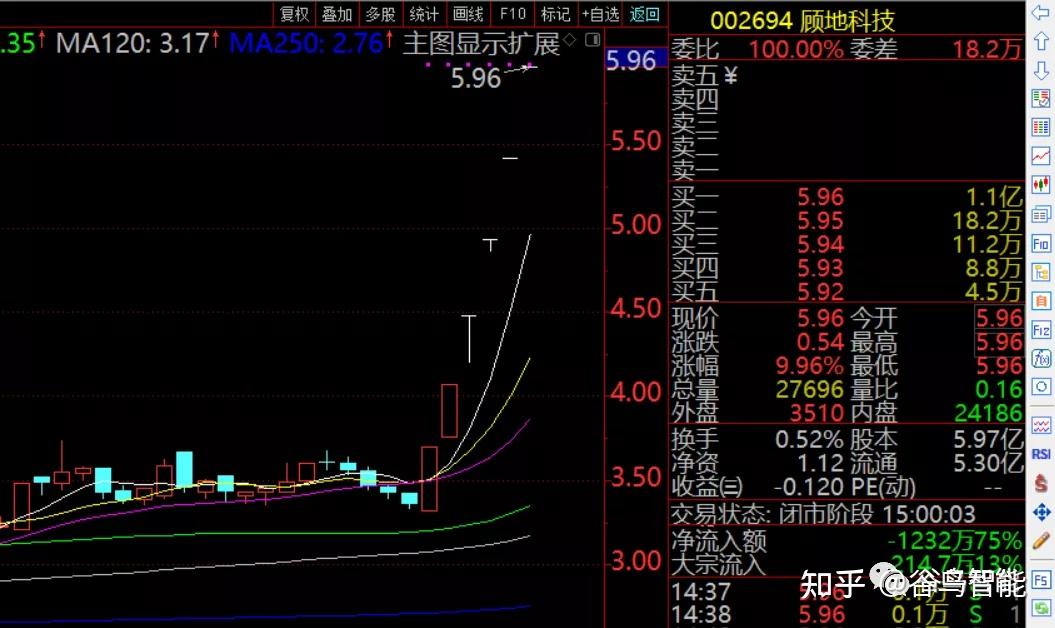
Task: Open the 叠加 overlay option
Action: click(x=337, y=14)
